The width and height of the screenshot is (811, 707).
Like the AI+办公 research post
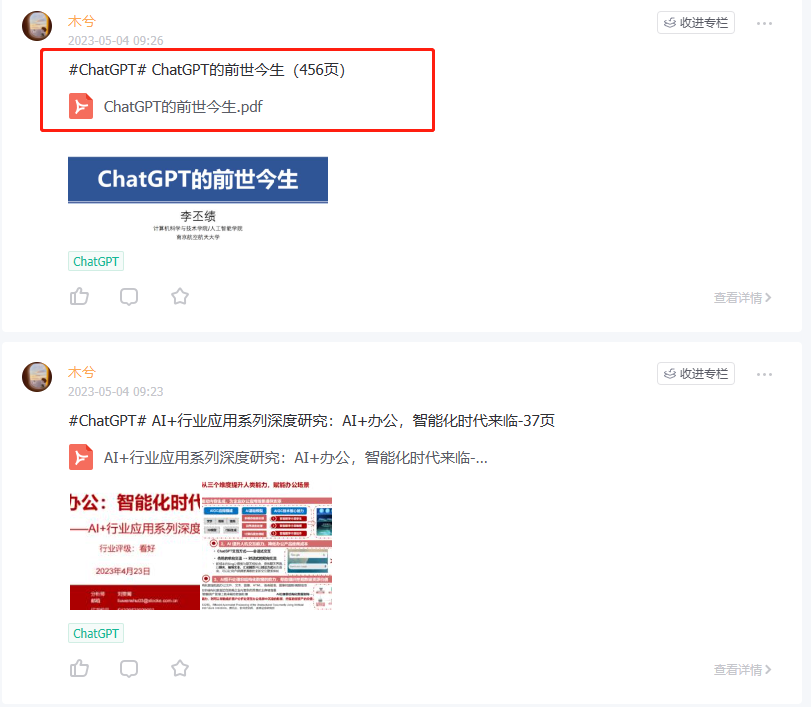click(79, 668)
